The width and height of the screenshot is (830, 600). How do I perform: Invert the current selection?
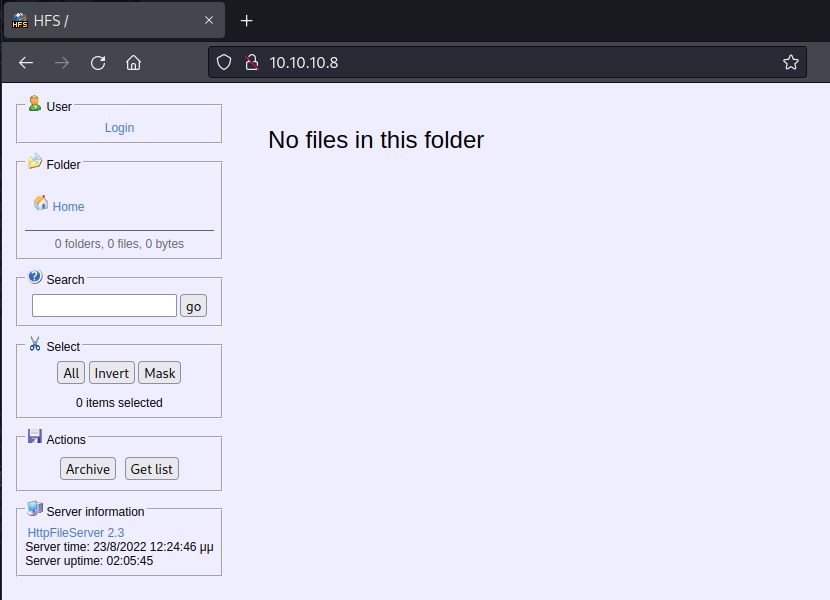click(111, 373)
